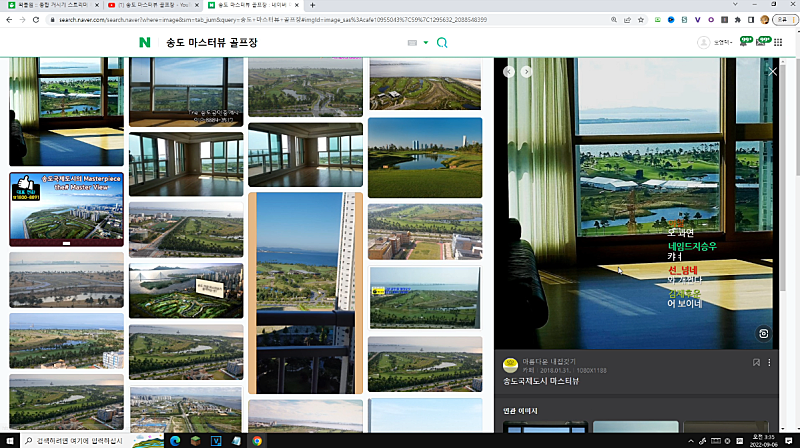Screen dimensions: 800x448
Task: Bookmark the image using the keep icon
Action: coord(756,362)
